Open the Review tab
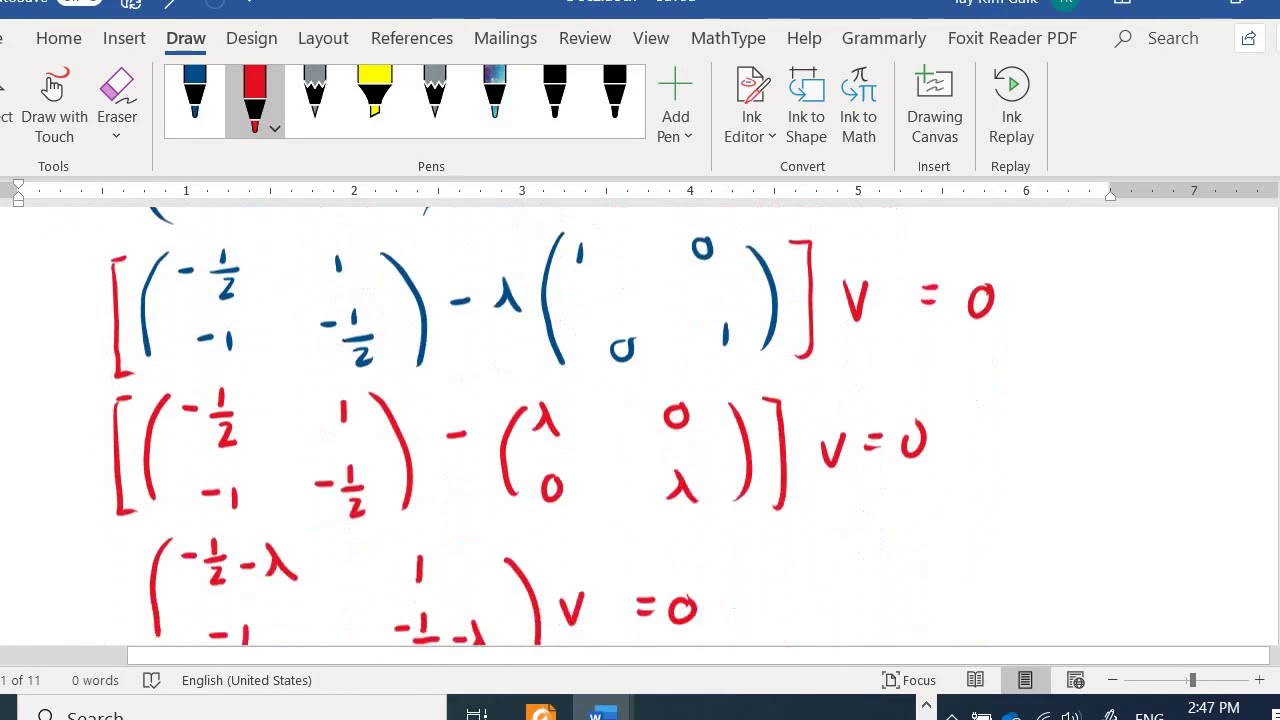This screenshot has width=1280, height=720. click(585, 38)
